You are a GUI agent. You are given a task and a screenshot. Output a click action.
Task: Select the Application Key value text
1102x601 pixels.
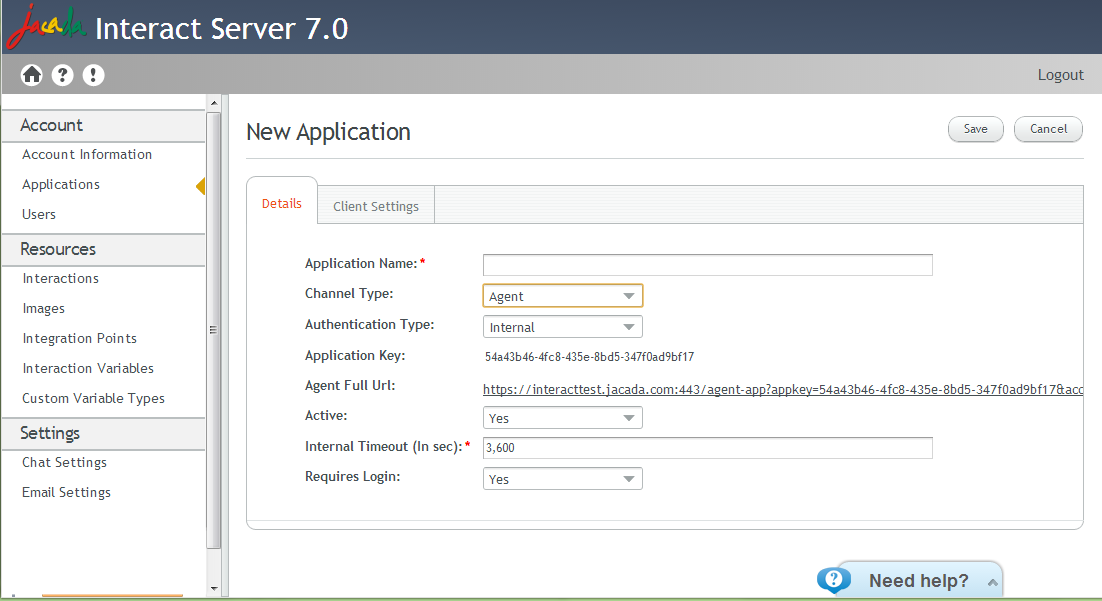tap(589, 357)
